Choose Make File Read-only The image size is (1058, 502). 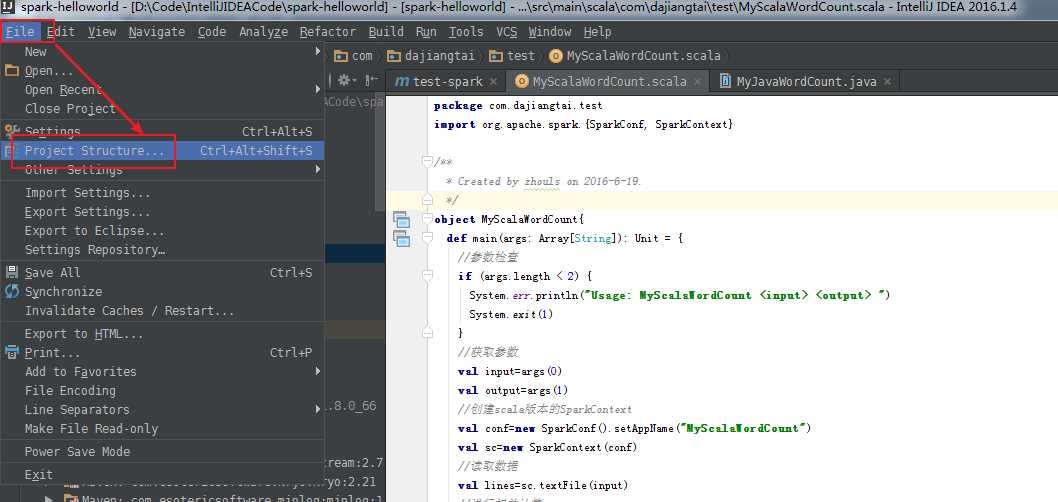coord(163,428)
